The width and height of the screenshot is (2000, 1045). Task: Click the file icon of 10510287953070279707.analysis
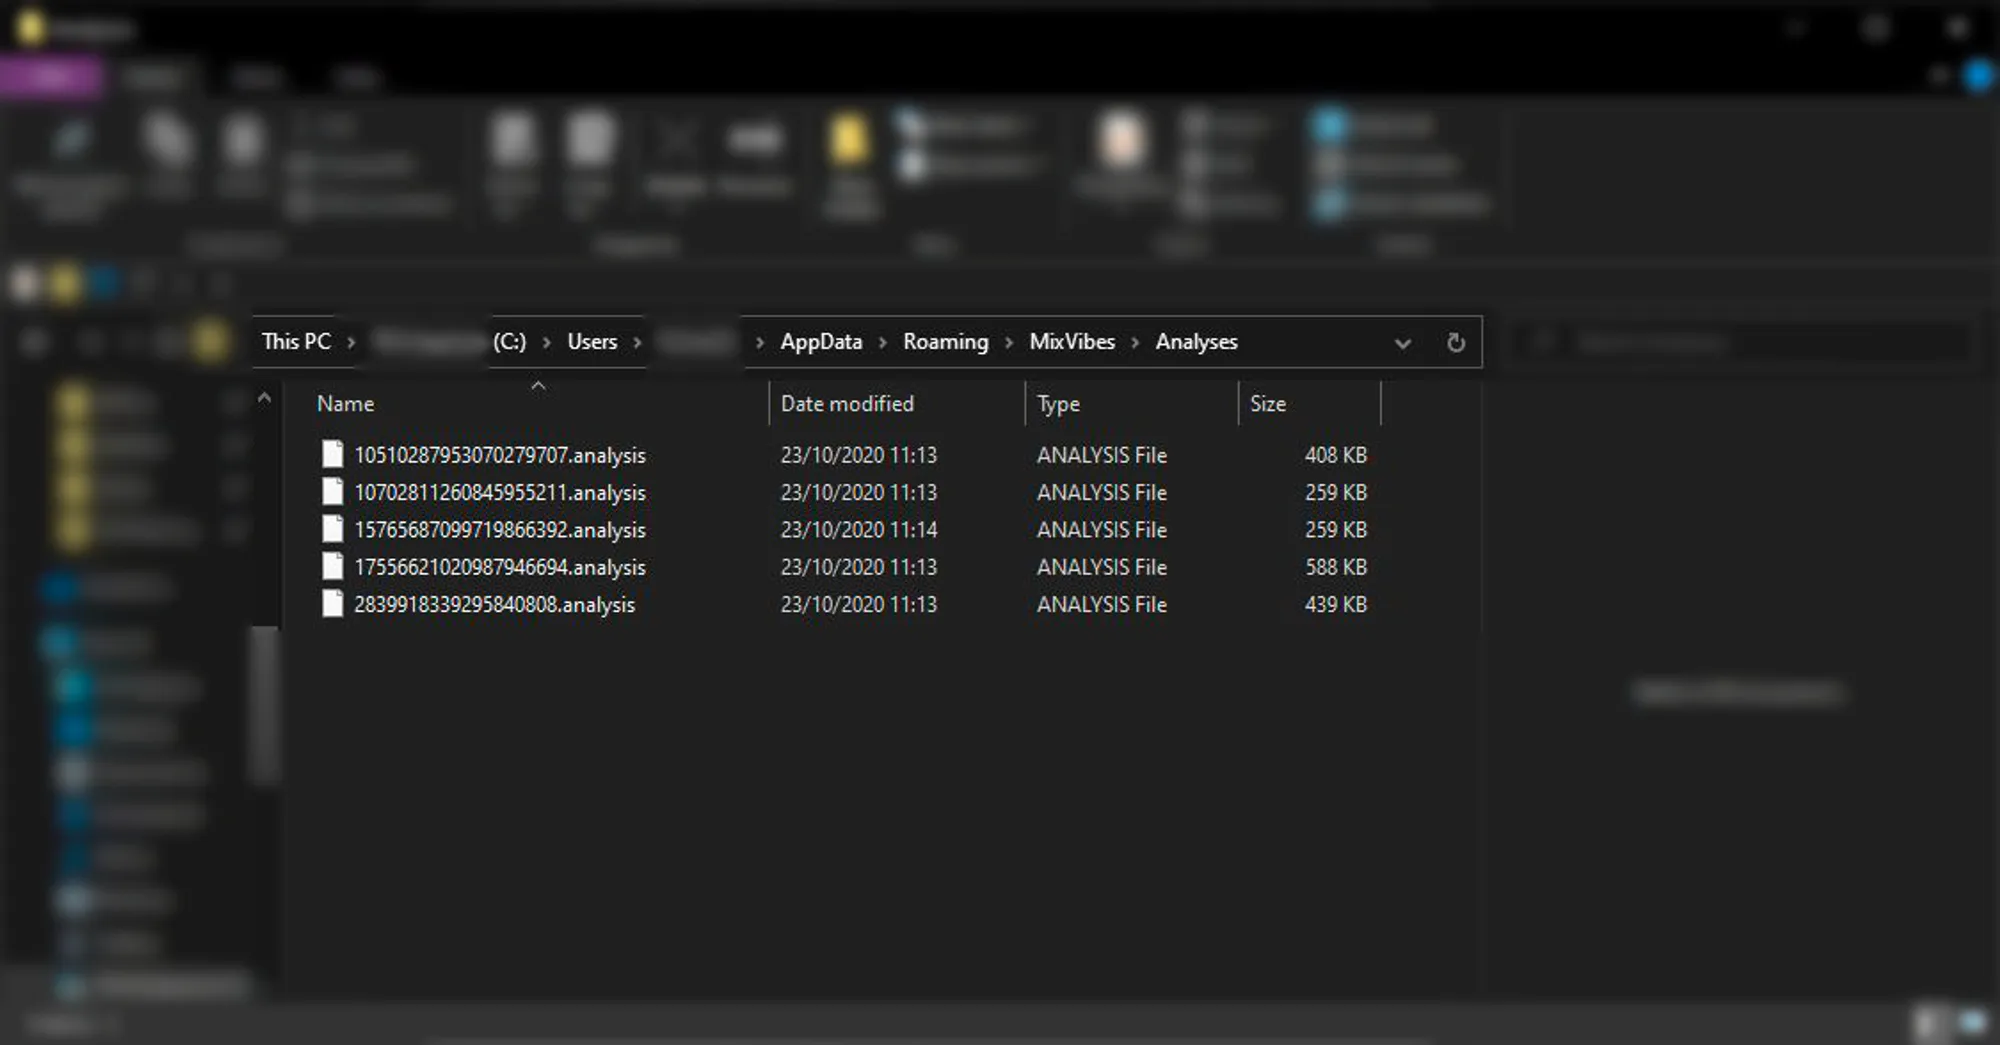[332, 455]
